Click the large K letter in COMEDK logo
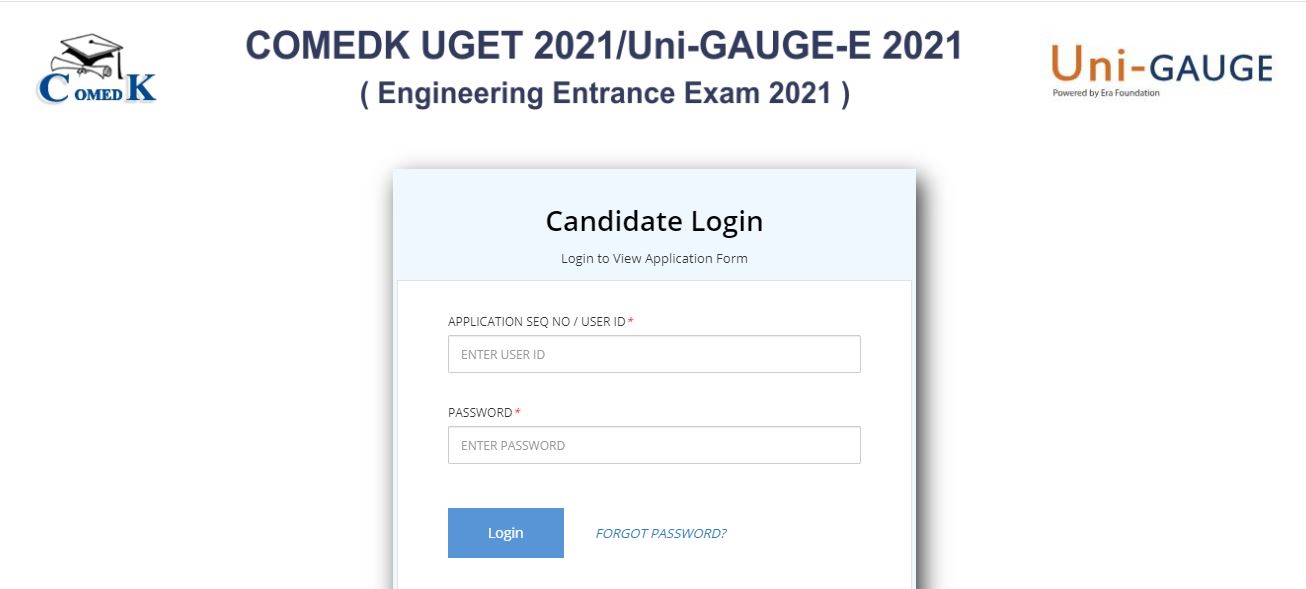 point(142,88)
